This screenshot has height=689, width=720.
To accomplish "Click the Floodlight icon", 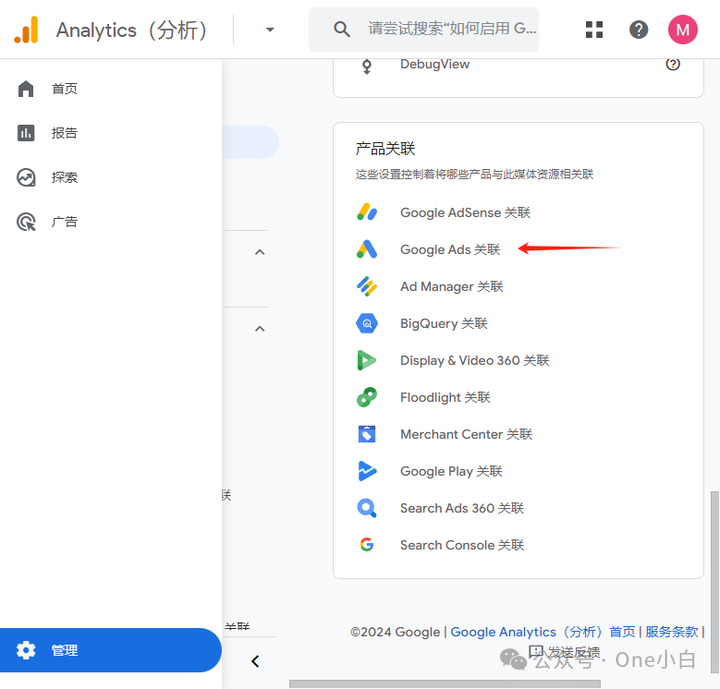I will (367, 397).
